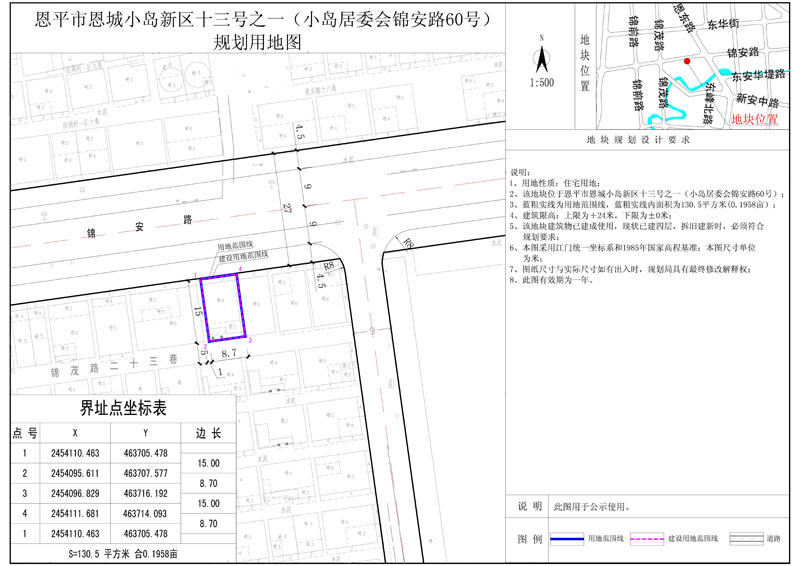Click the X column header in coordinate table
This screenshot has width=800, height=566.
[75, 433]
